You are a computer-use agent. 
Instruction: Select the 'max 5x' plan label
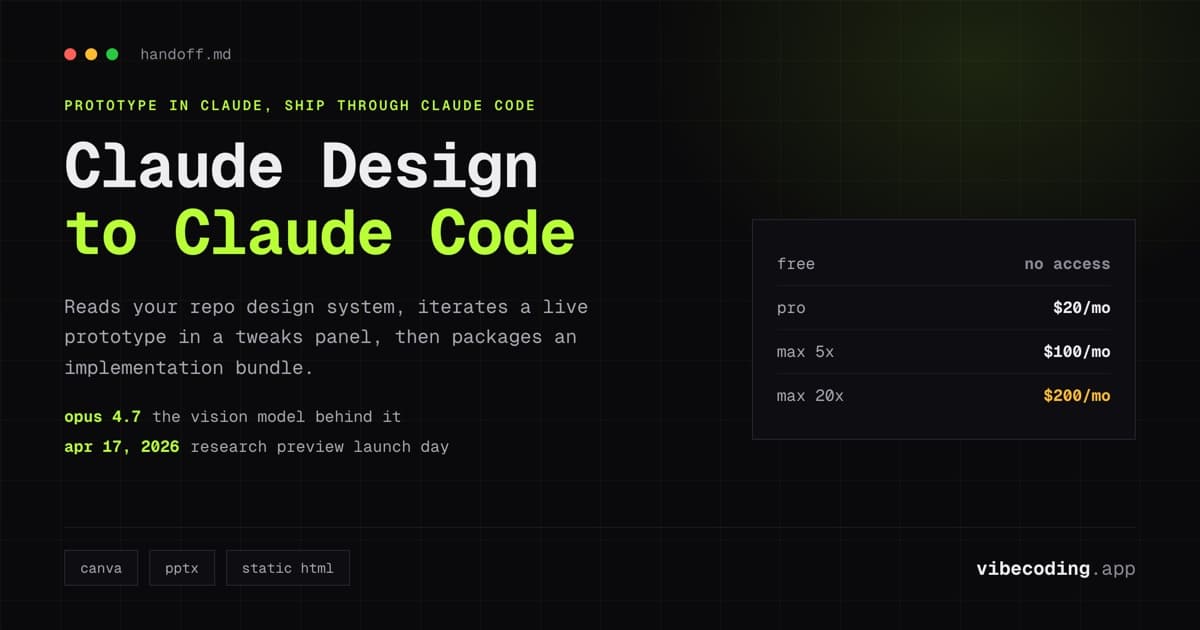[805, 352]
